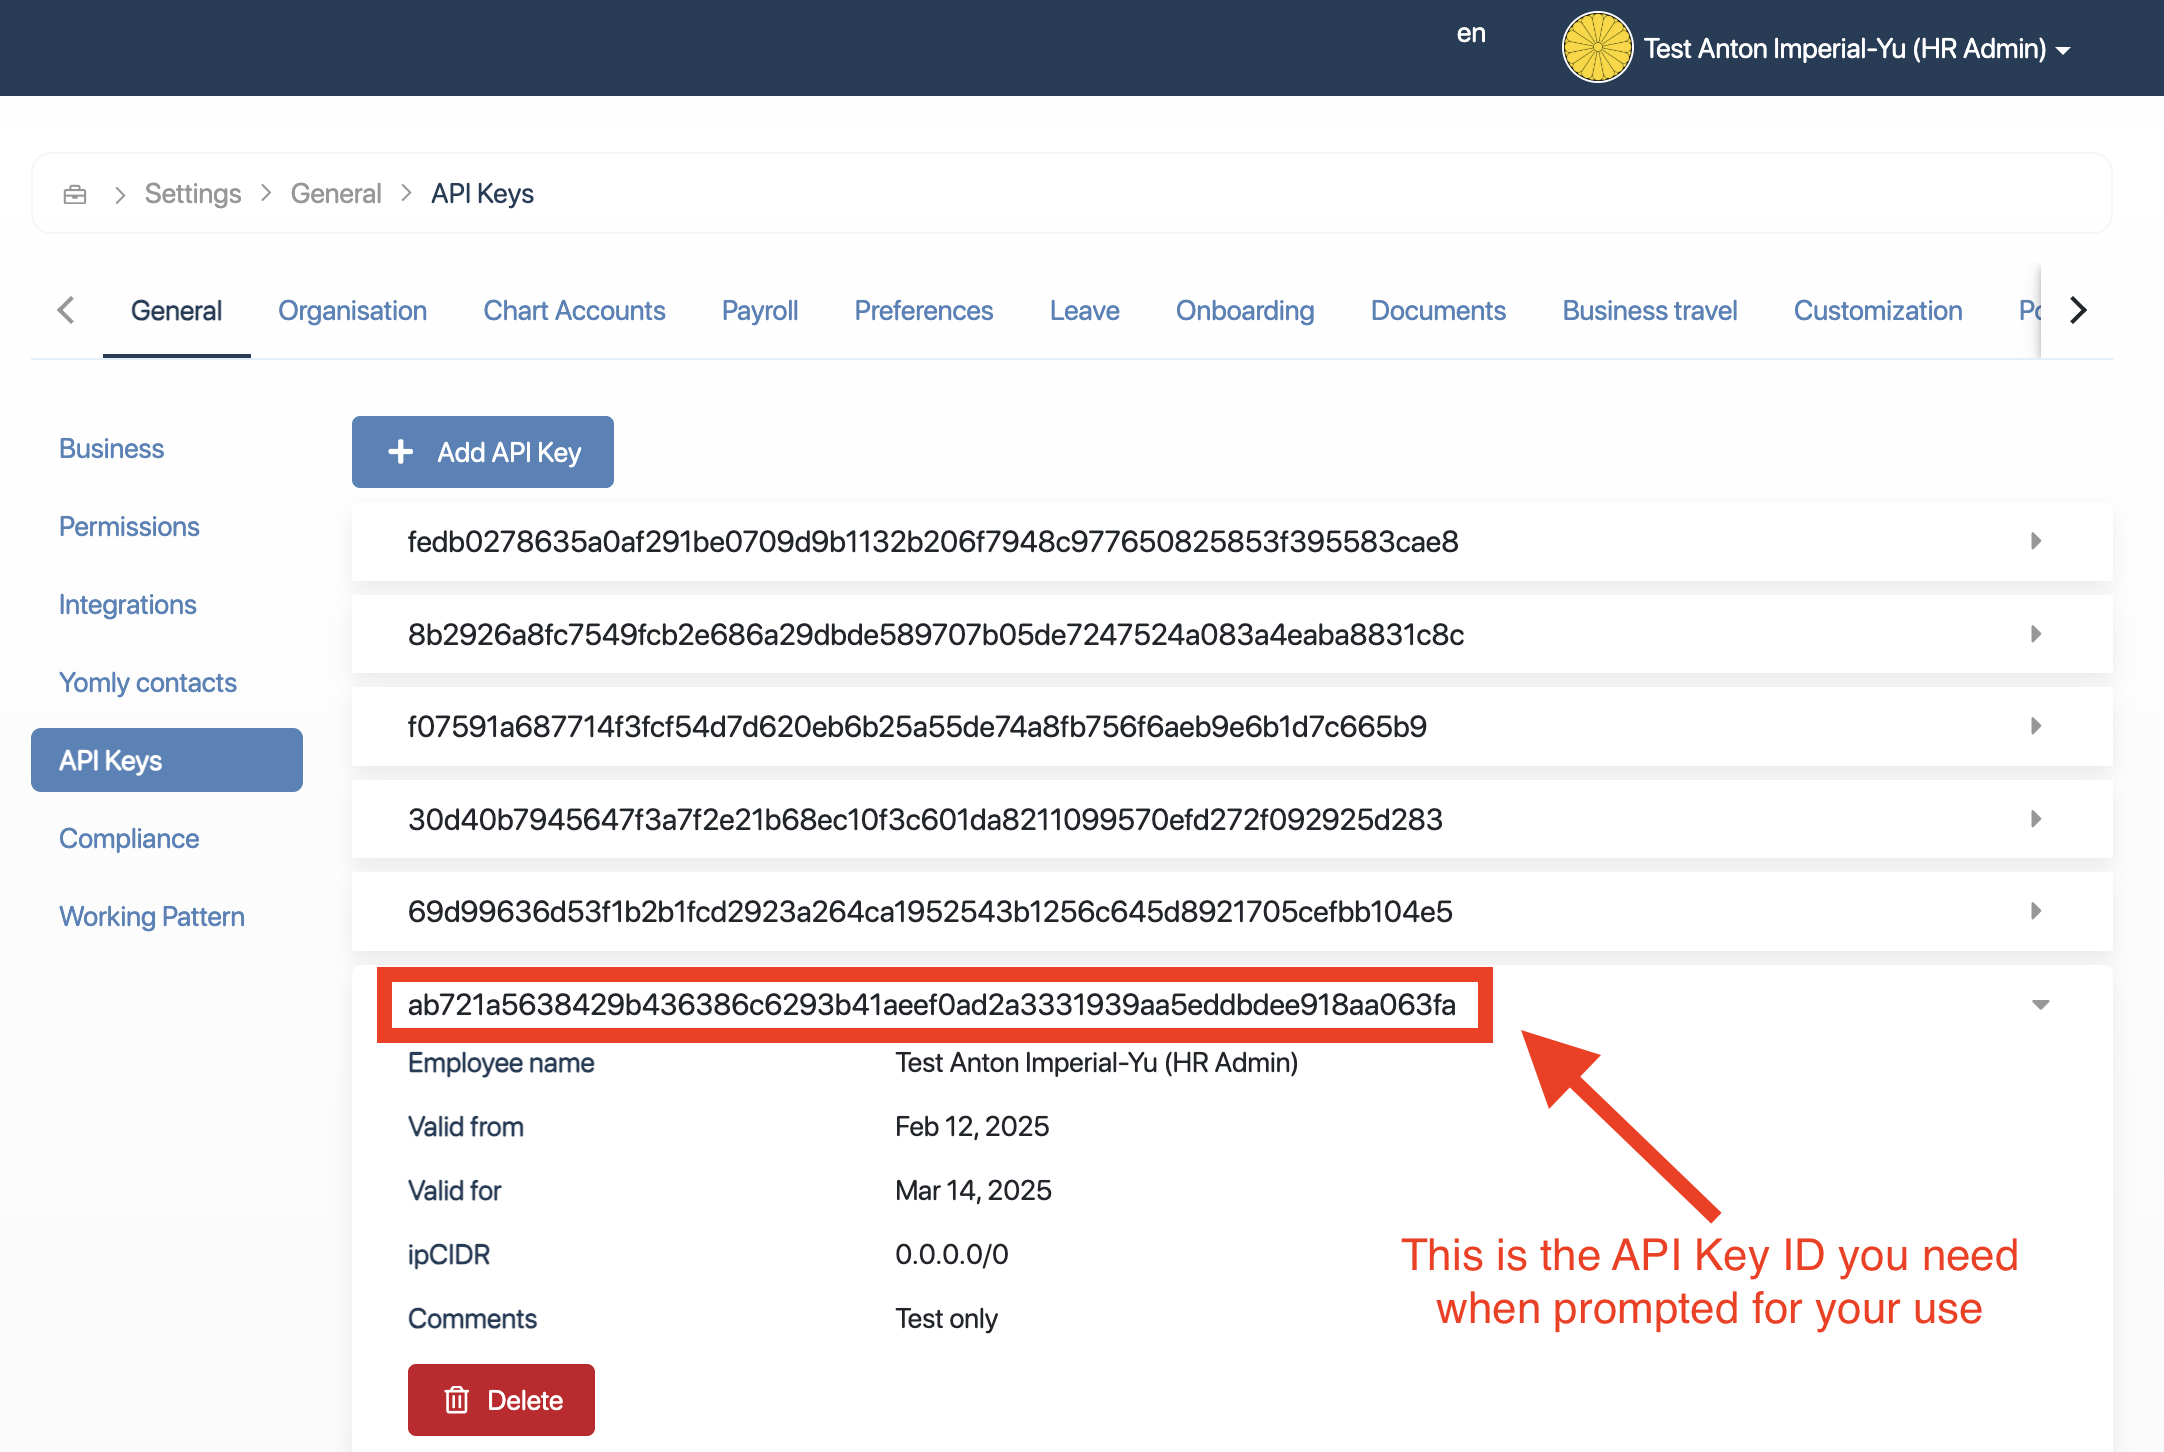Open user menu dropdown caret

[x=2063, y=50]
